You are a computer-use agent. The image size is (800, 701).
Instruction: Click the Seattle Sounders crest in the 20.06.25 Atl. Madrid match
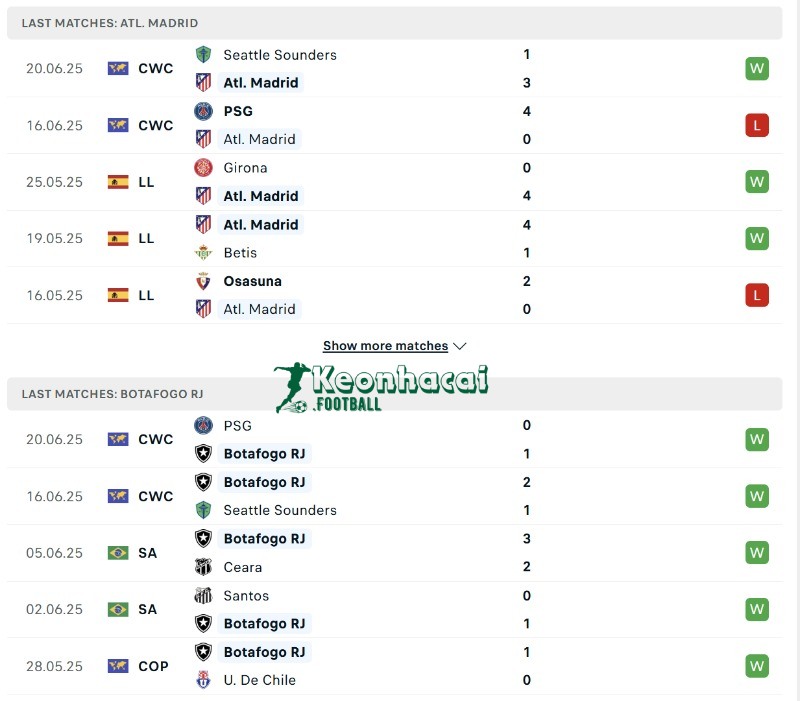203,55
